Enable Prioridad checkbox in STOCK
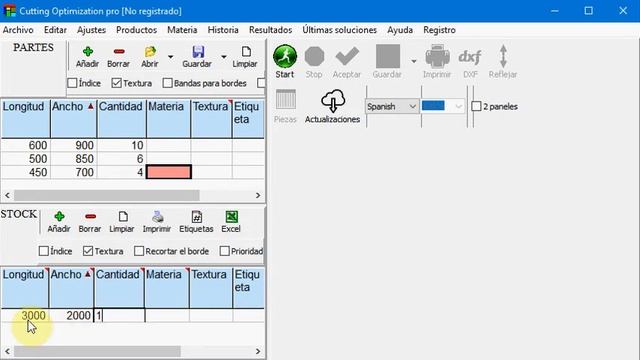 (x=224, y=251)
